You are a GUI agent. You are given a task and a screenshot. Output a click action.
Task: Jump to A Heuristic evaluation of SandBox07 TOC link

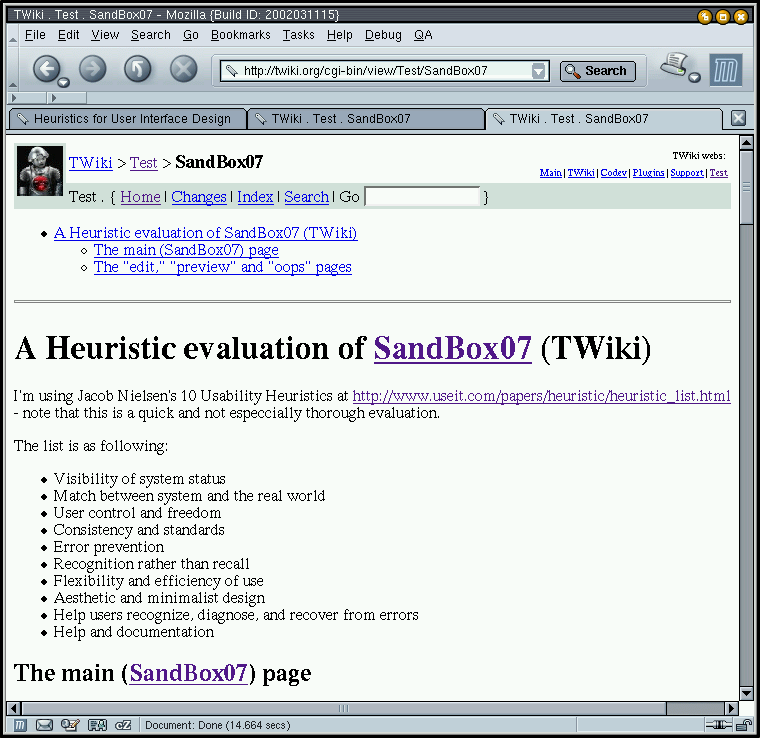pyautogui.click(x=206, y=233)
